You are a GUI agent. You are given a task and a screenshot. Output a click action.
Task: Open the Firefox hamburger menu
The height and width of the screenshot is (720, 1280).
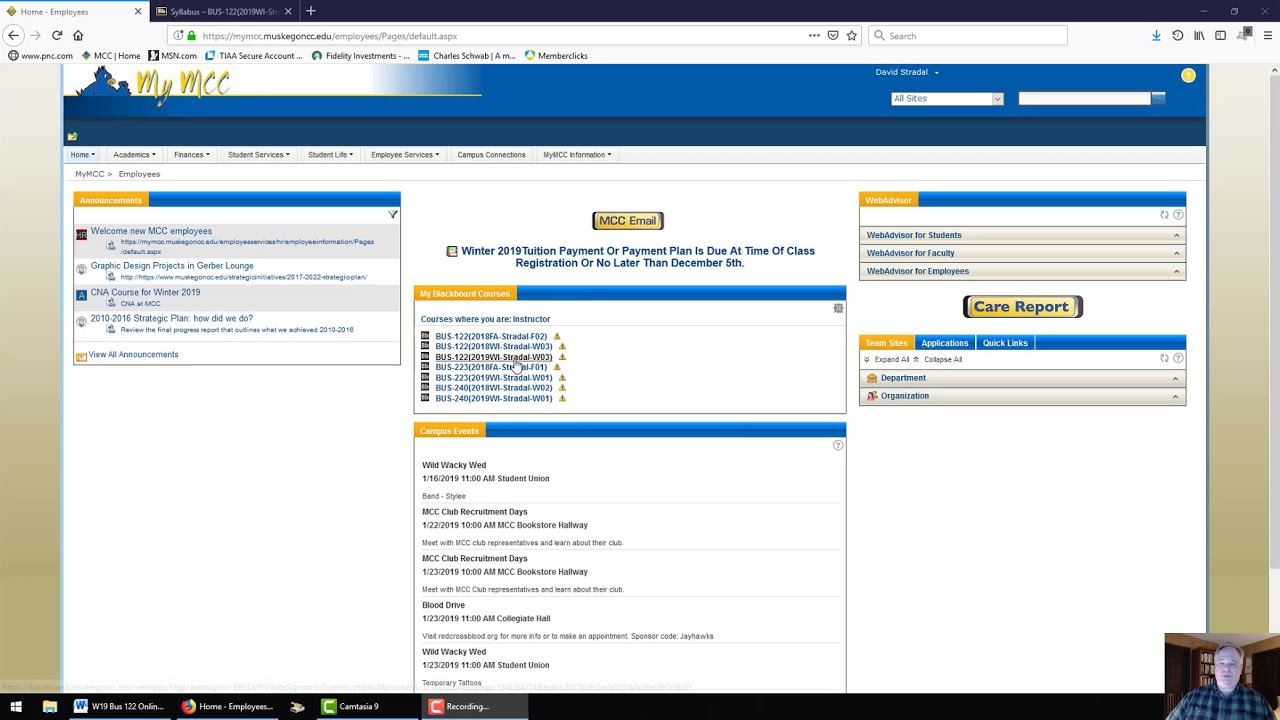1268,35
